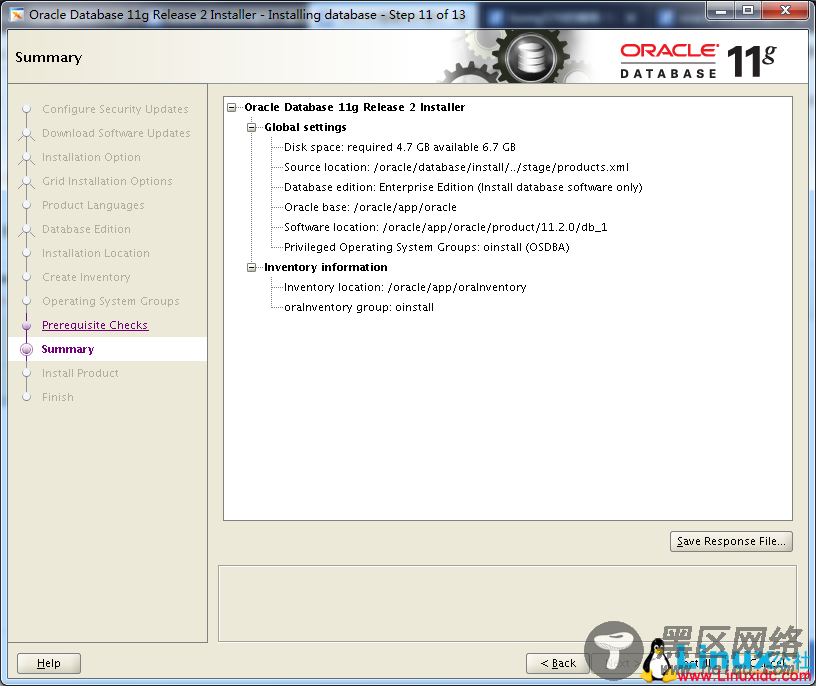This screenshot has height=686, width=816.
Task: Click the Prerequisite Checks step marker dot
Action: point(27,325)
